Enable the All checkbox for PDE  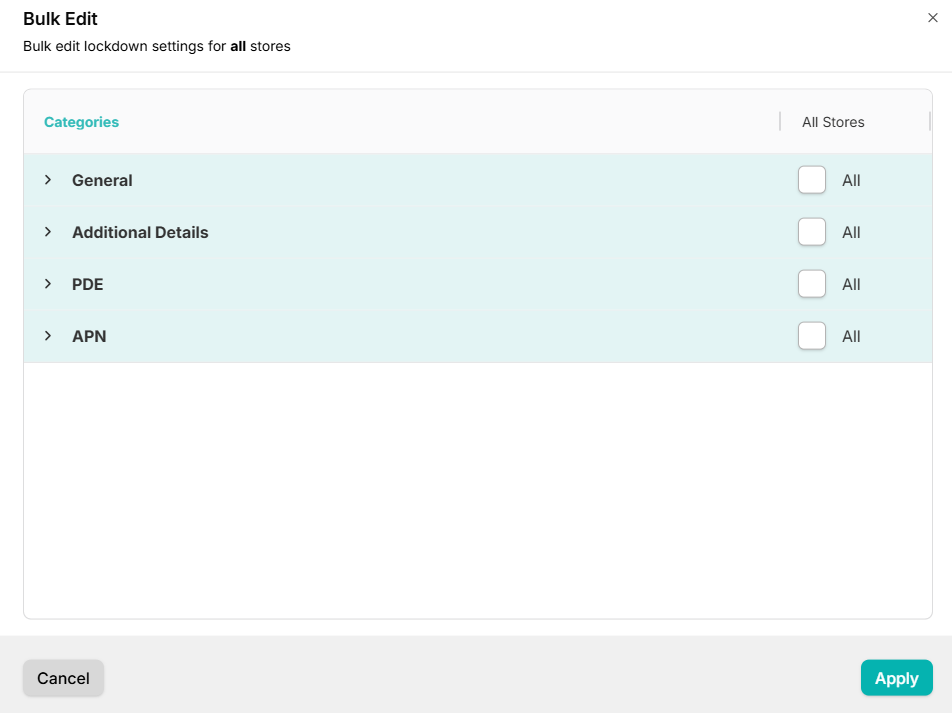811,284
